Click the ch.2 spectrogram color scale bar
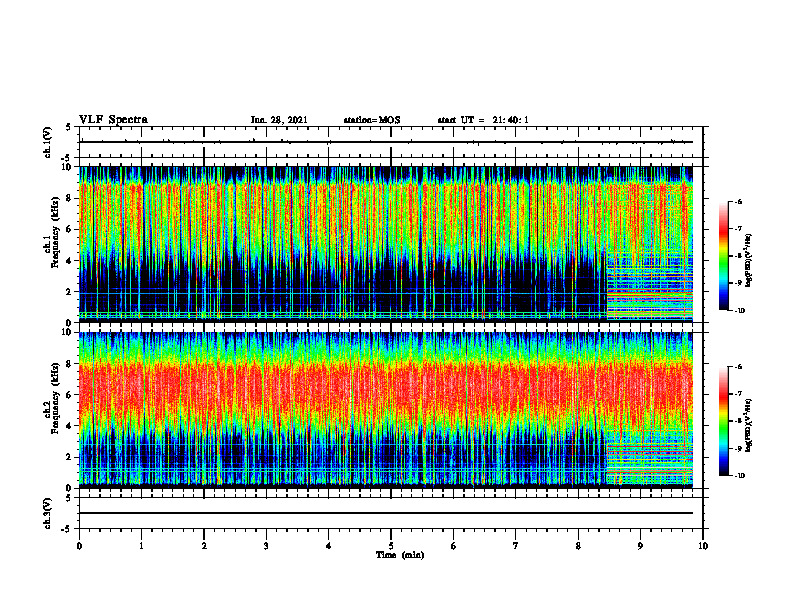792x612 pixels. coord(723,421)
